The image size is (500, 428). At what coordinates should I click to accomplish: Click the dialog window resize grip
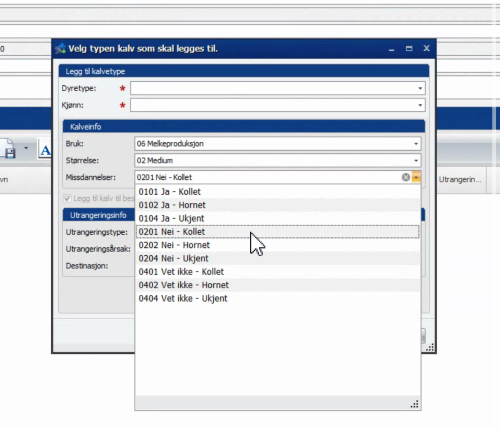pos(430,347)
